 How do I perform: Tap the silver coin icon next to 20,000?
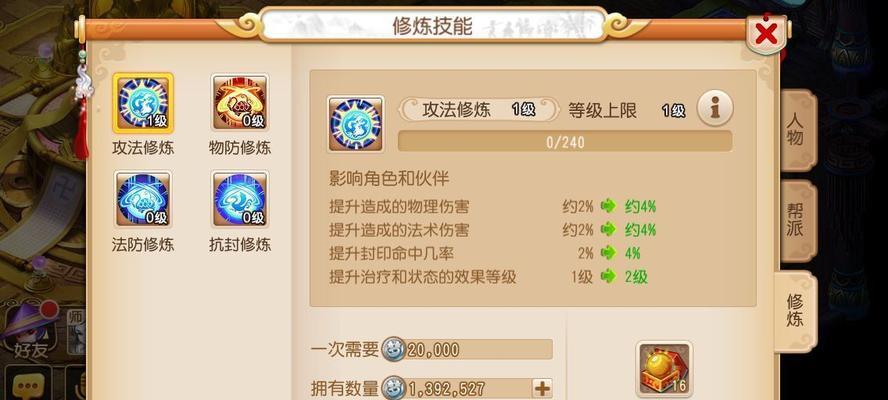coord(394,350)
